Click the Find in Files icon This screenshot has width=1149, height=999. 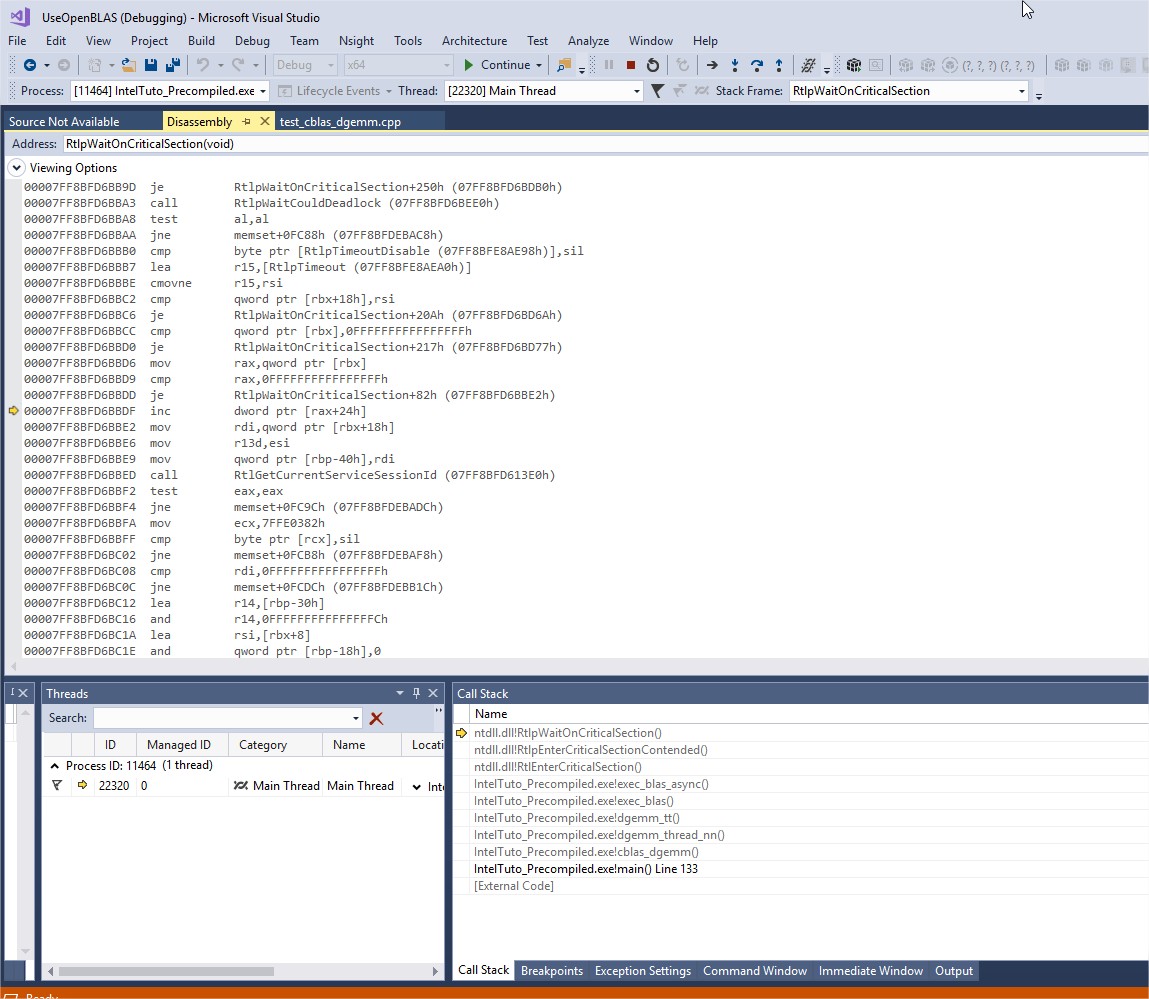click(564, 65)
